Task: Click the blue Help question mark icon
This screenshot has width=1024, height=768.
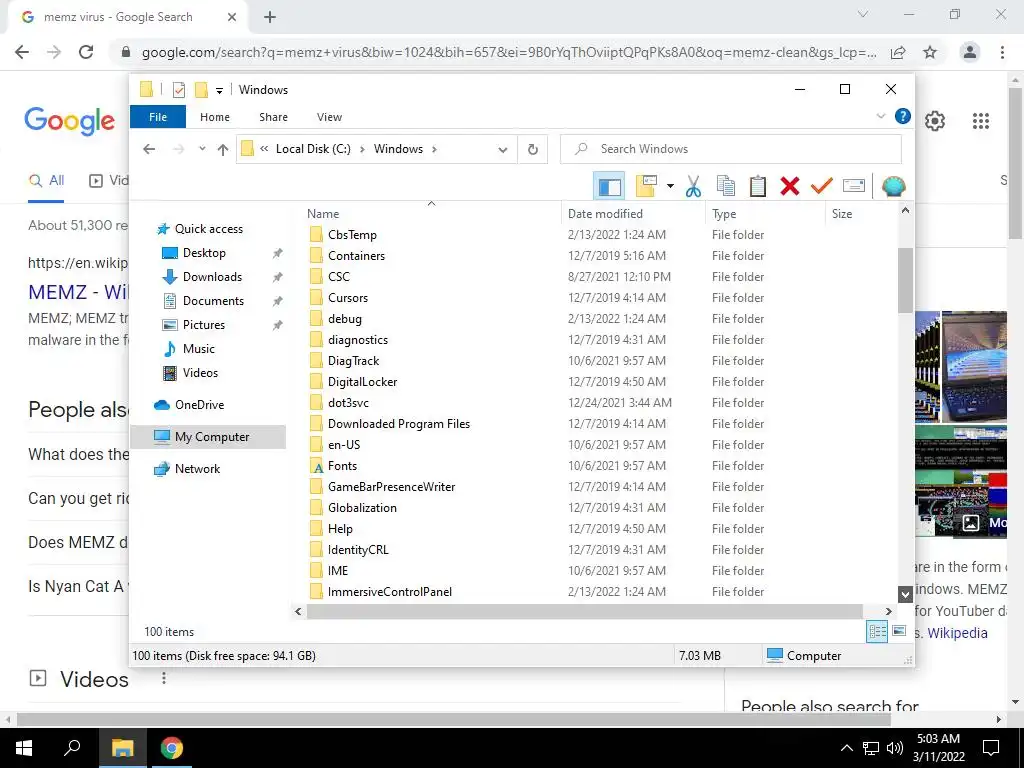Action: [903, 116]
